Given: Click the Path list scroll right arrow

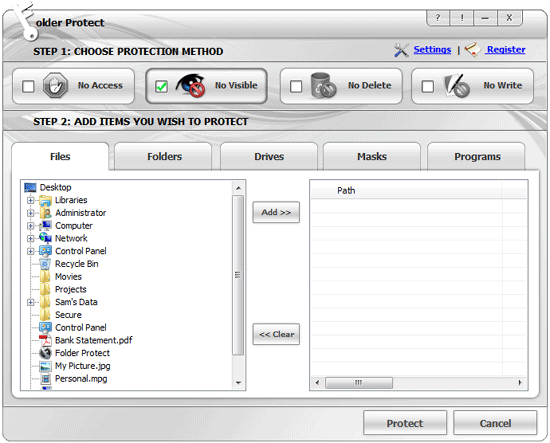Looking at the screenshot, I should pos(520,383).
